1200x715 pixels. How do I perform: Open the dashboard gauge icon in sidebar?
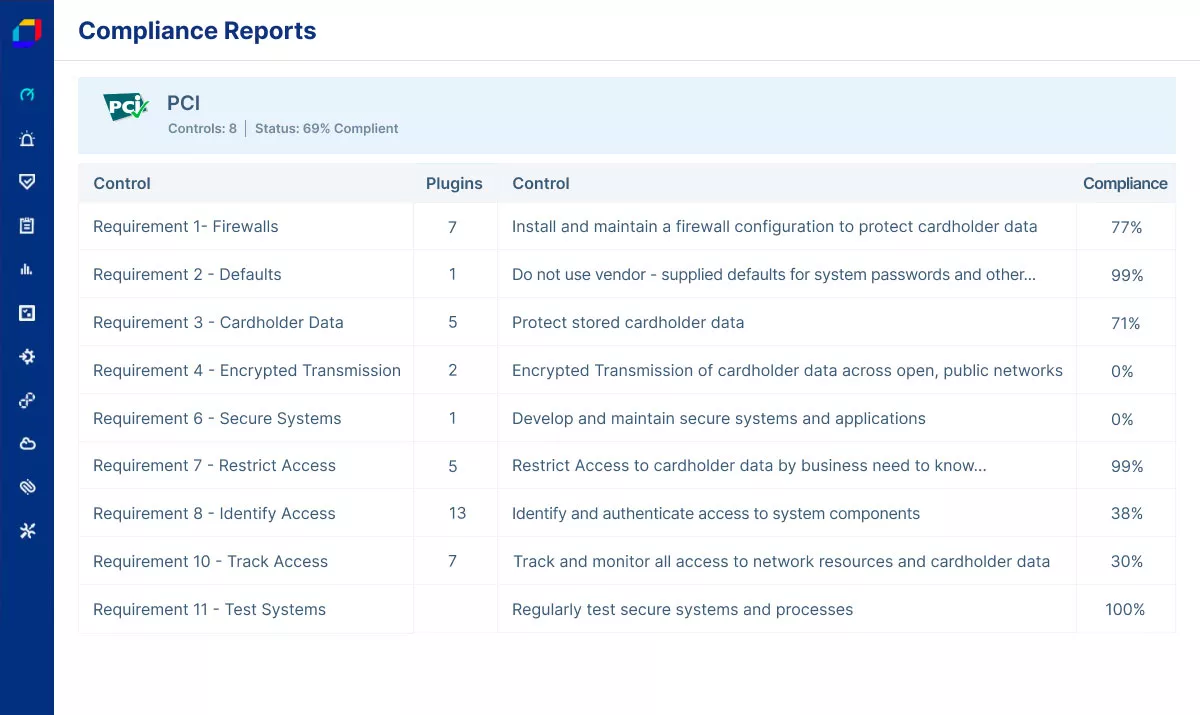tap(27, 95)
